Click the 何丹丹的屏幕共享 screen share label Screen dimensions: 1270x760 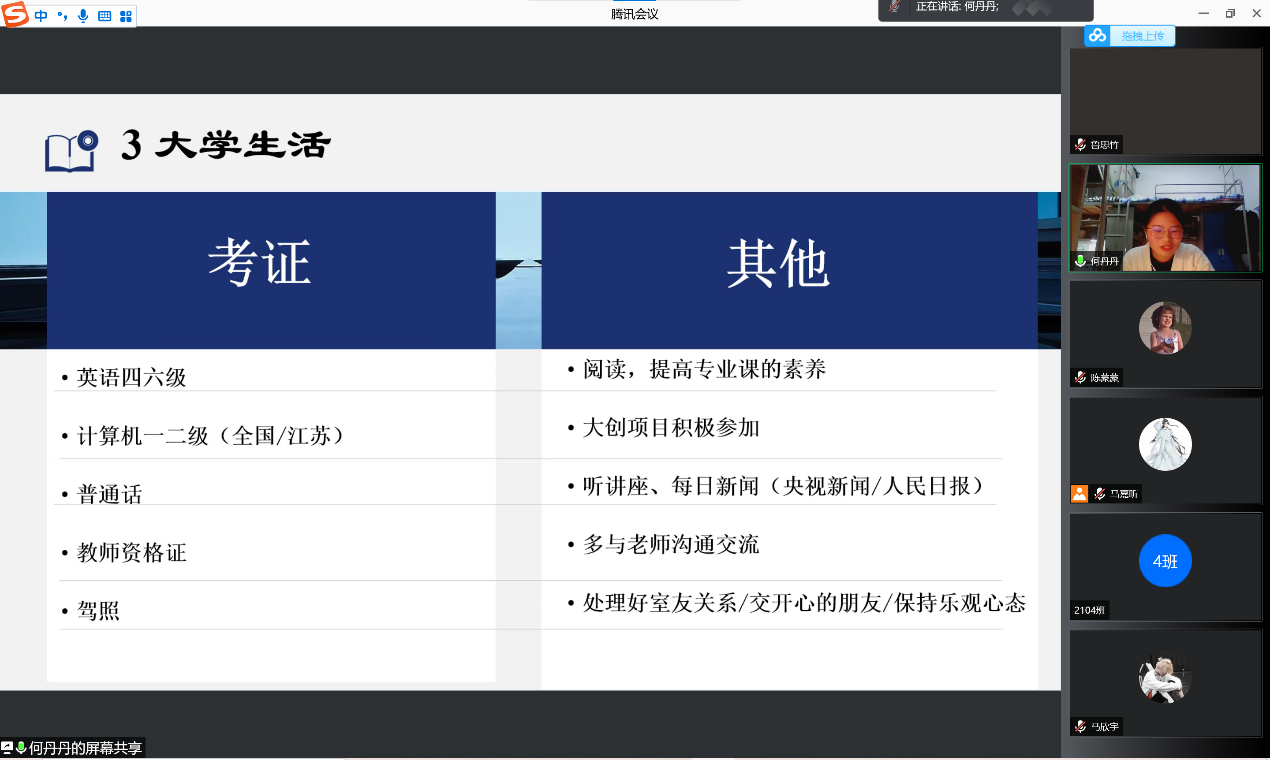(85, 748)
